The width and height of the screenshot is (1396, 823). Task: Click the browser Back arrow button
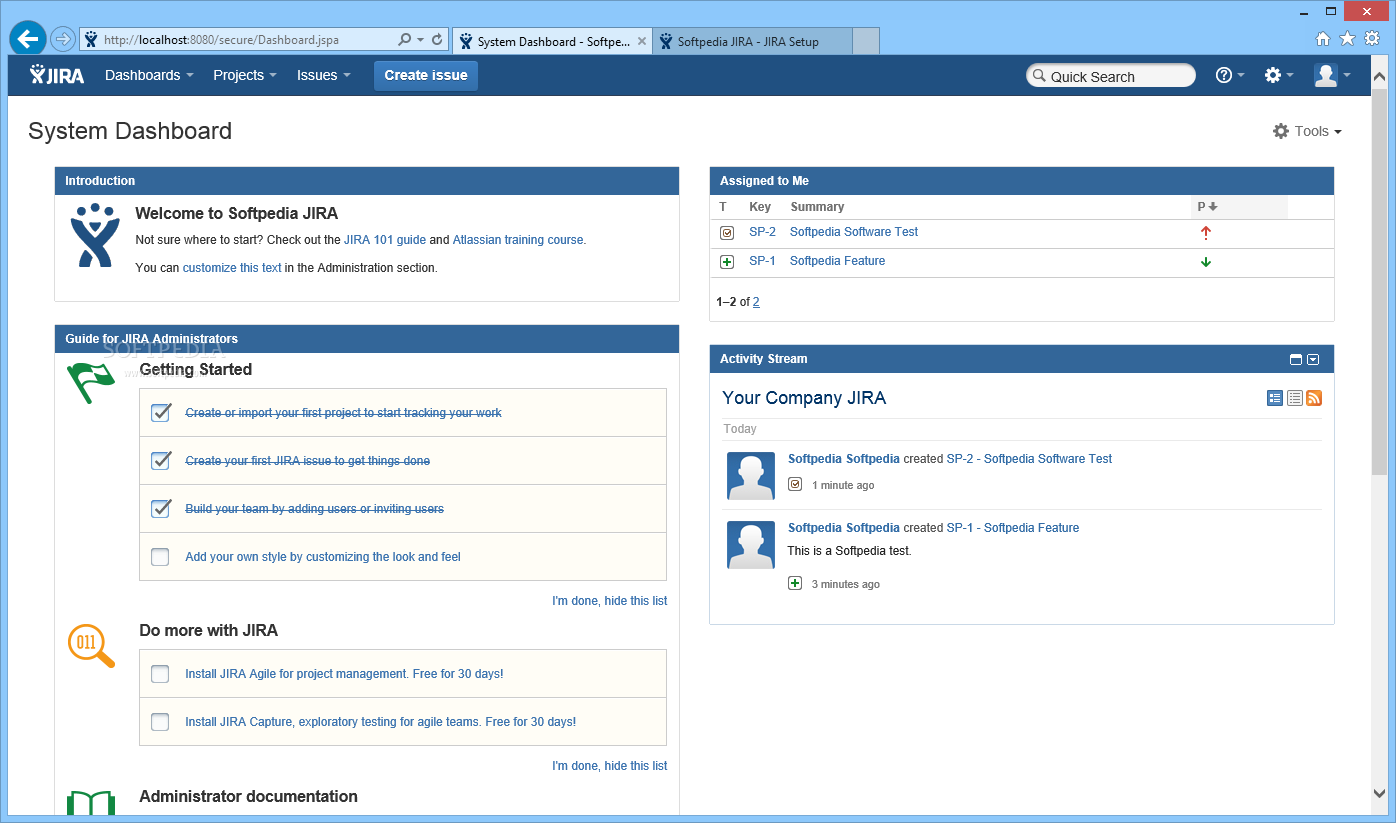[x=28, y=39]
